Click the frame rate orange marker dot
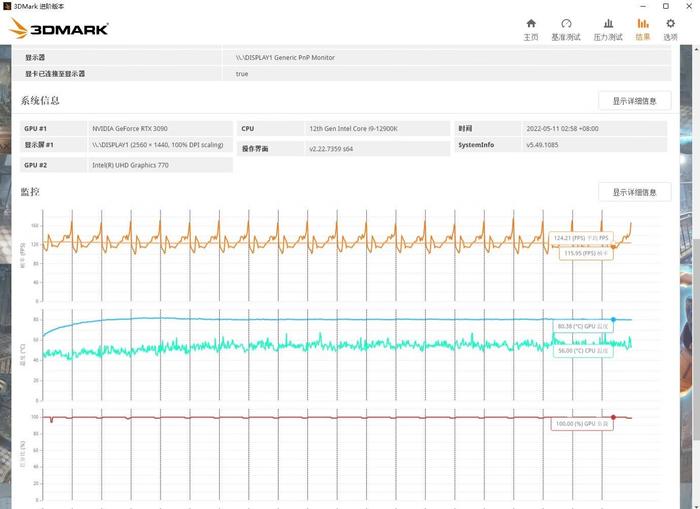 pos(613,246)
